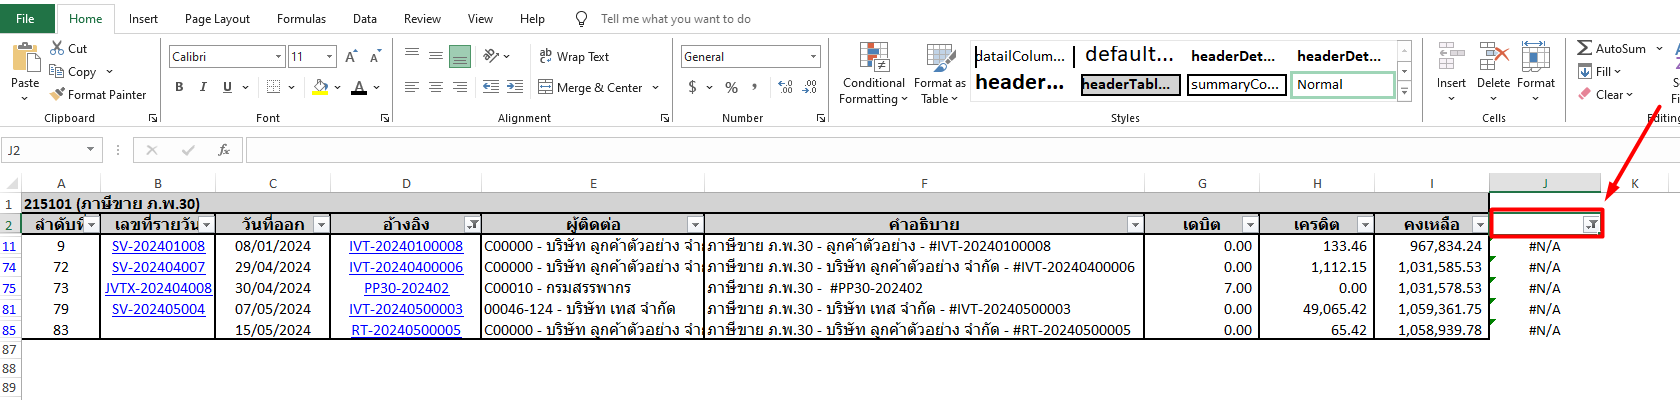Set top vertical alignment
The height and width of the screenshot is (400, 1680).
[x=412, y=56]
